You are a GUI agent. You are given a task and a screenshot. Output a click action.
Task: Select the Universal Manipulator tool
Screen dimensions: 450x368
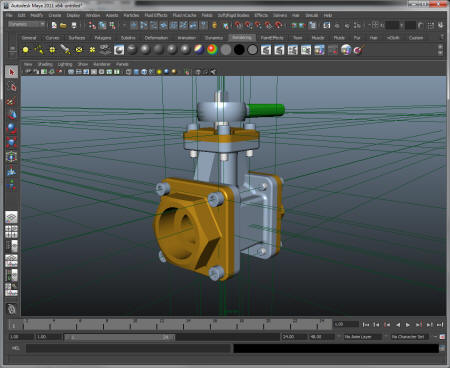click(x=12, y=157)
